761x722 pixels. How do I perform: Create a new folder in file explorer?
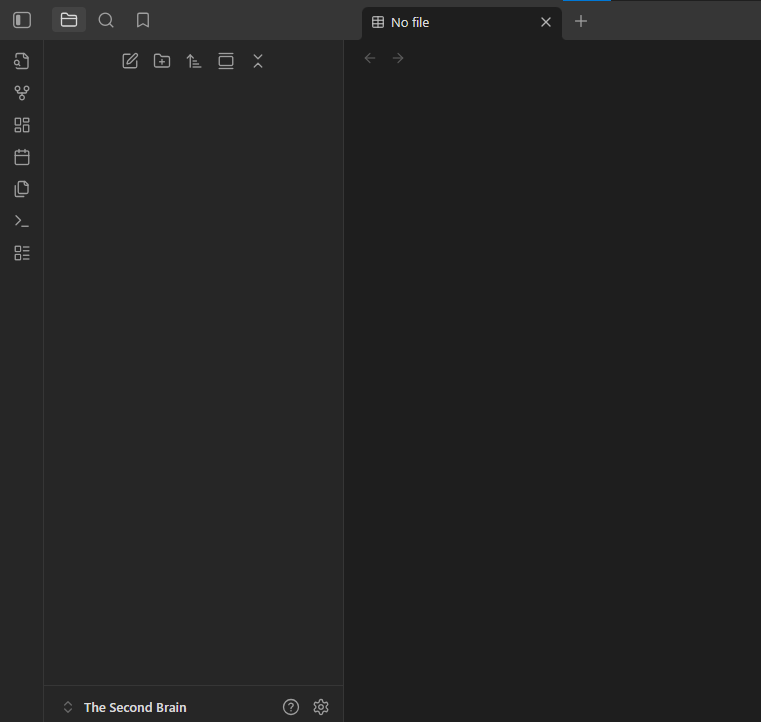coord(162,61)
